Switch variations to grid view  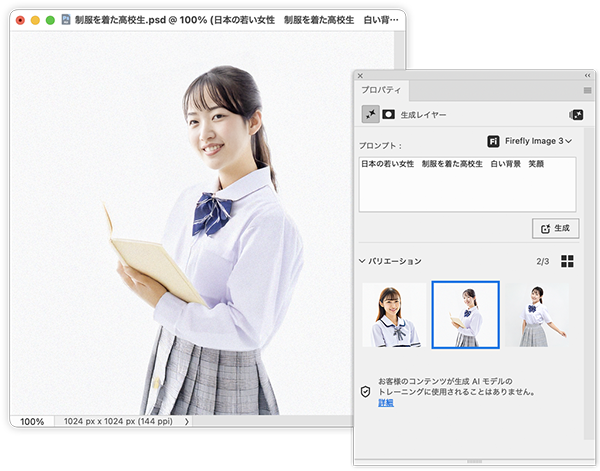point(567,261)
